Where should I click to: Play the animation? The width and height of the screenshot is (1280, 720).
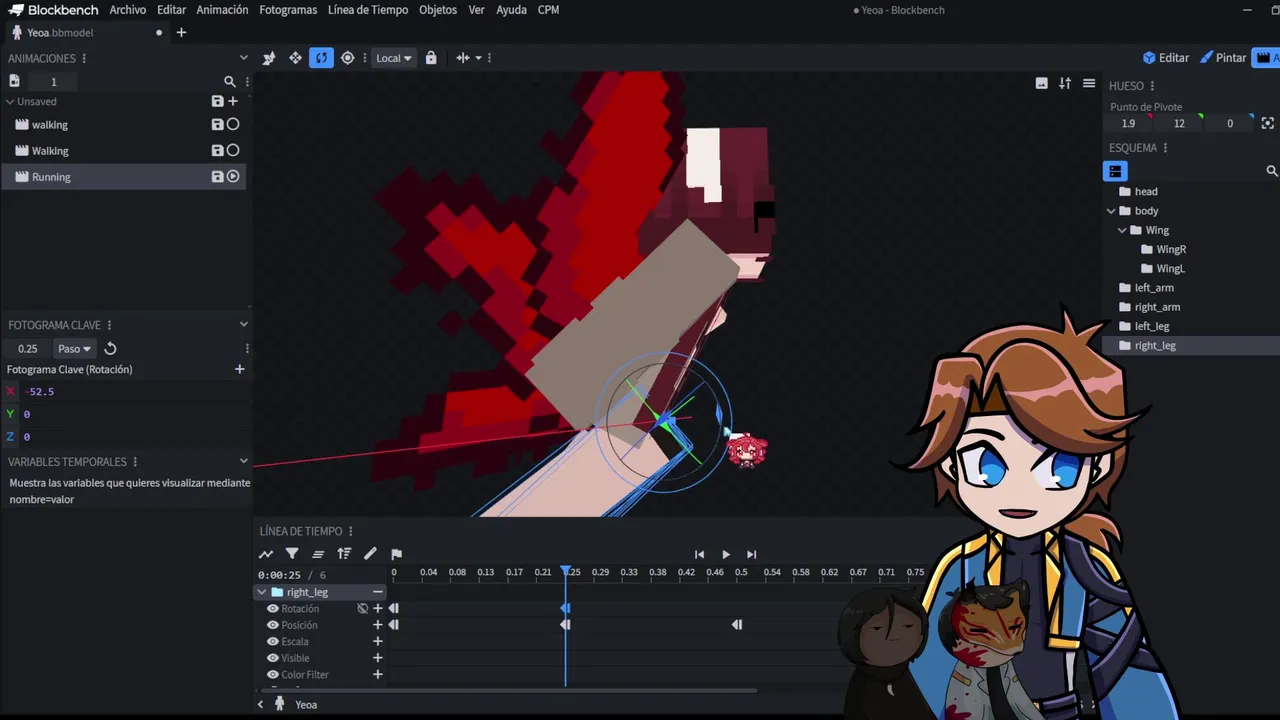(725, 555)
